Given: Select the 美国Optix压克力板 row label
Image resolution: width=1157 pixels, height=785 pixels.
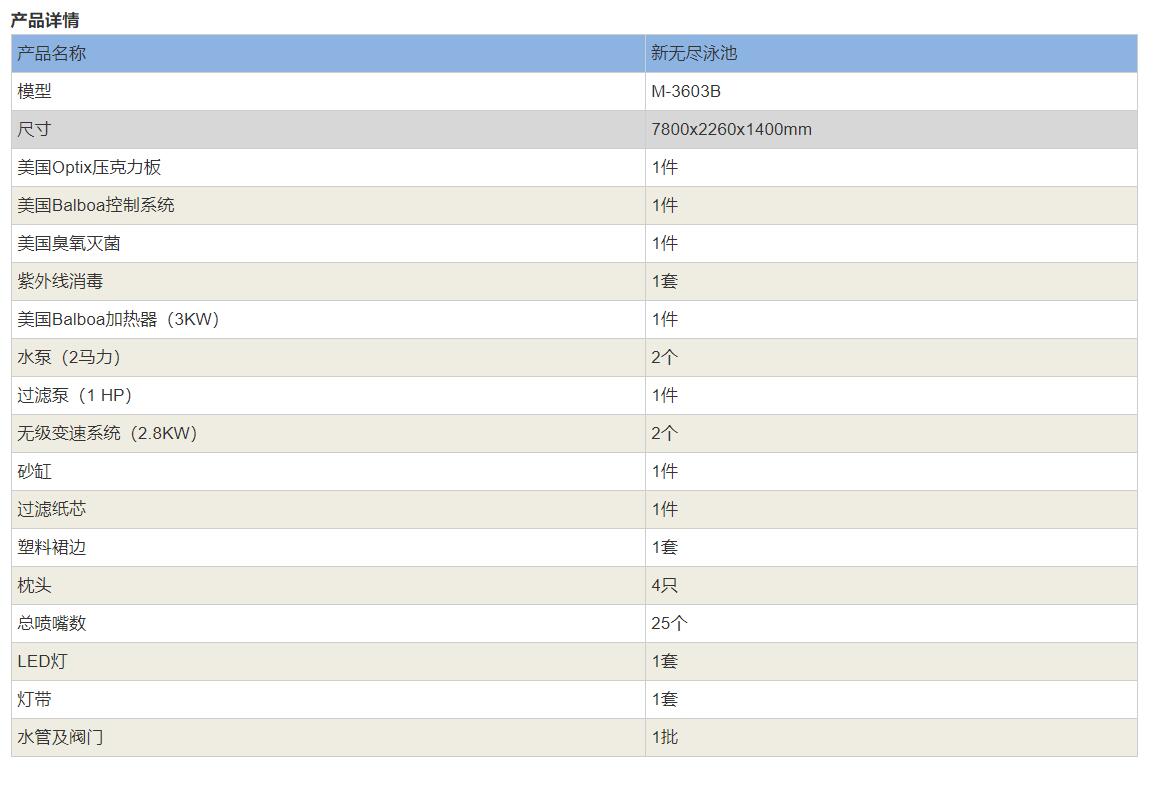Looking at the screenshot, I should tap(89, 168).
